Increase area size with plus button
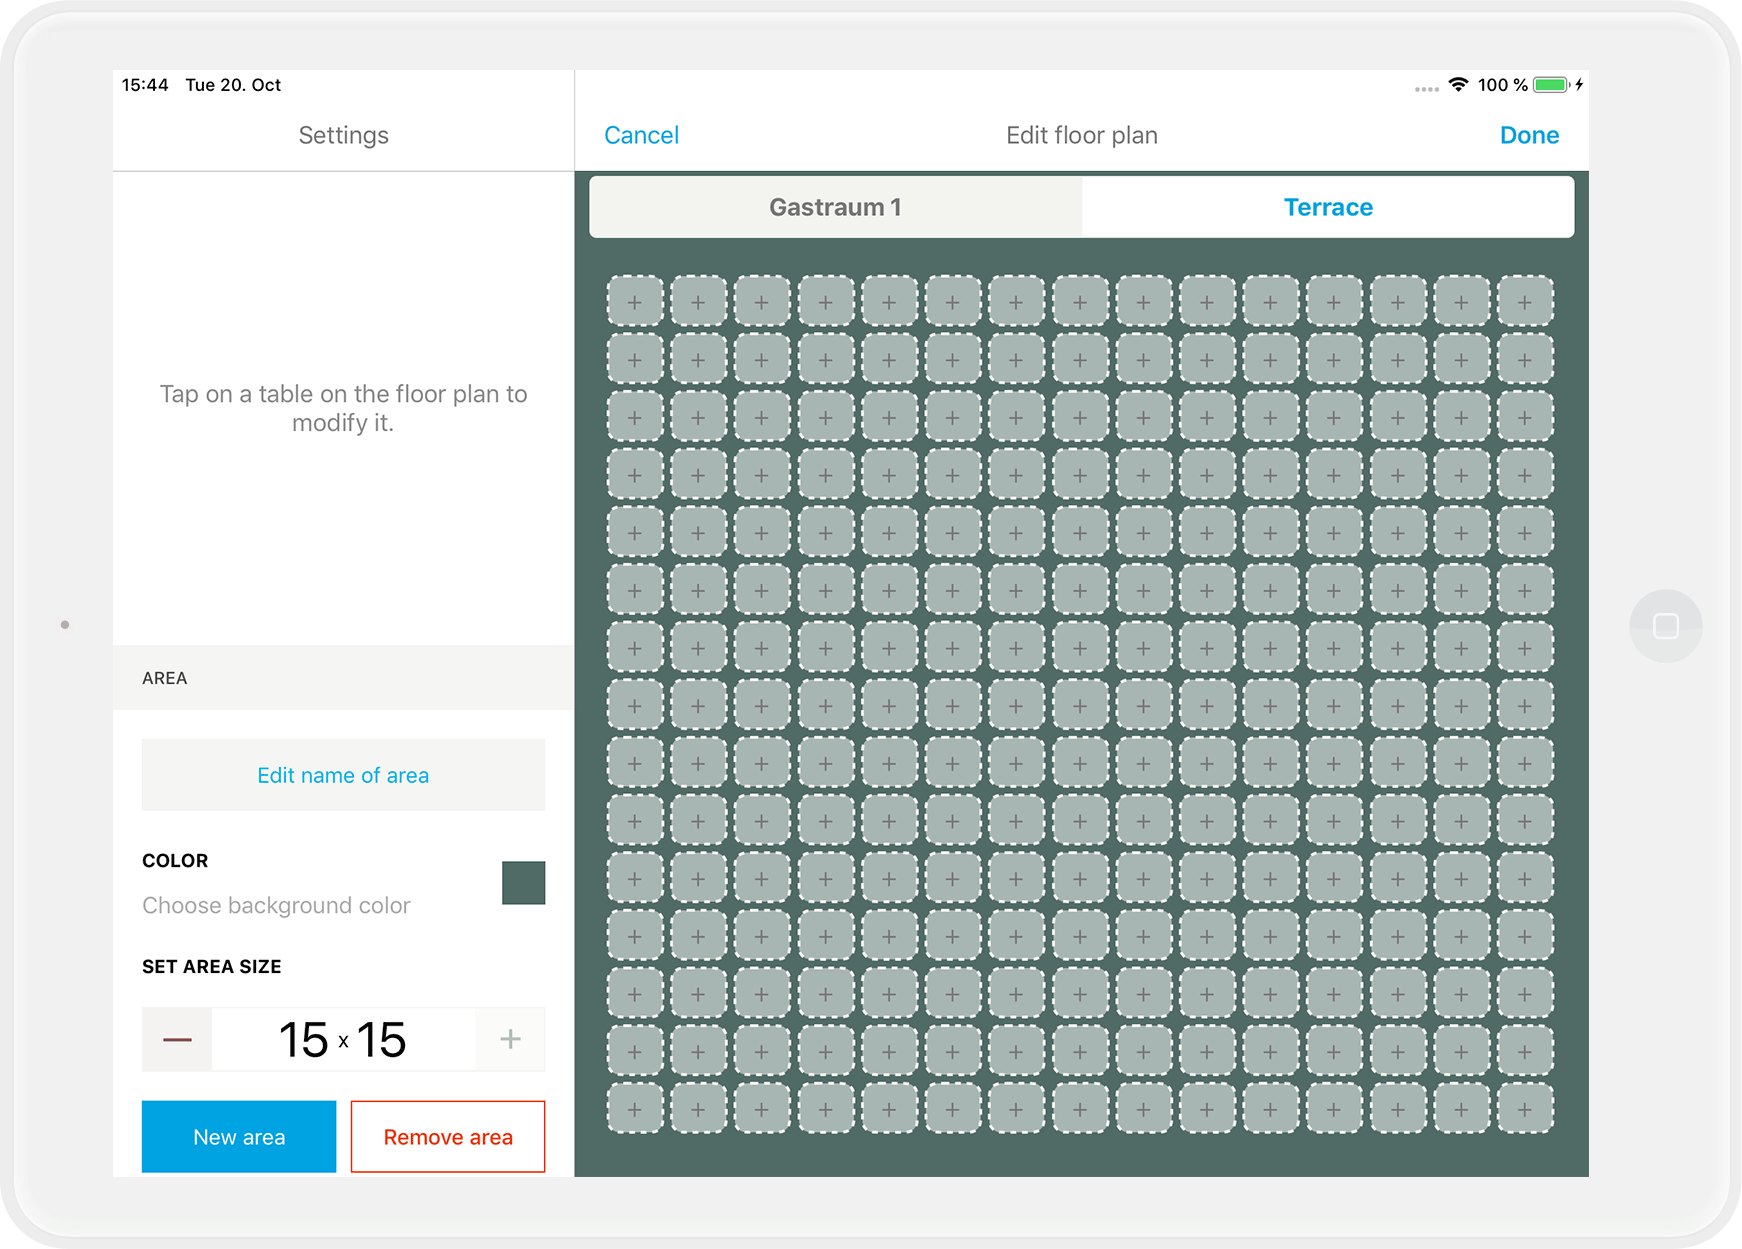 pos(510,1040)
